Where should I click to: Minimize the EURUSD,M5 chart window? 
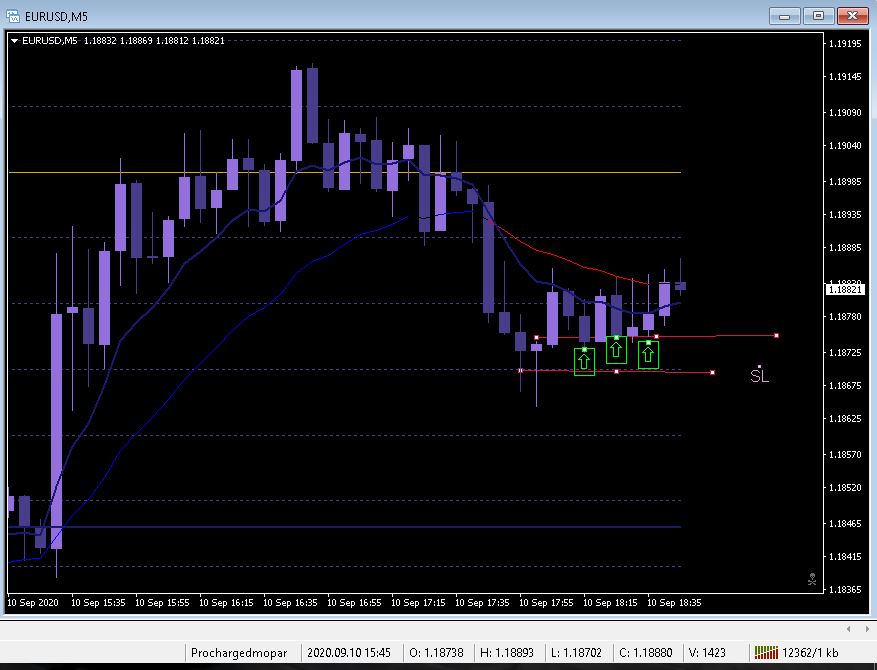click(785, 16)
